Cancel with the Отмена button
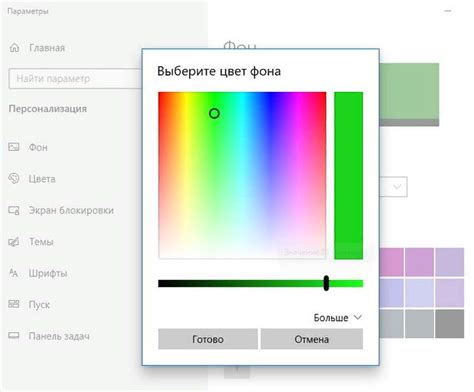The image size is (474, 392). (312, 339)
